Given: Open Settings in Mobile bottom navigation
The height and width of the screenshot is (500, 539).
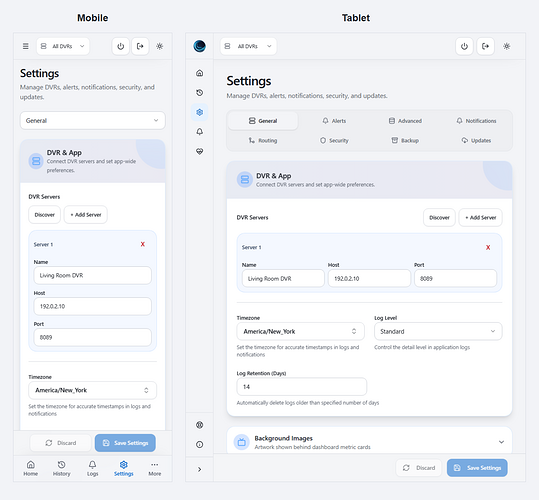Looking at the screenshot, I should (124, 468).
